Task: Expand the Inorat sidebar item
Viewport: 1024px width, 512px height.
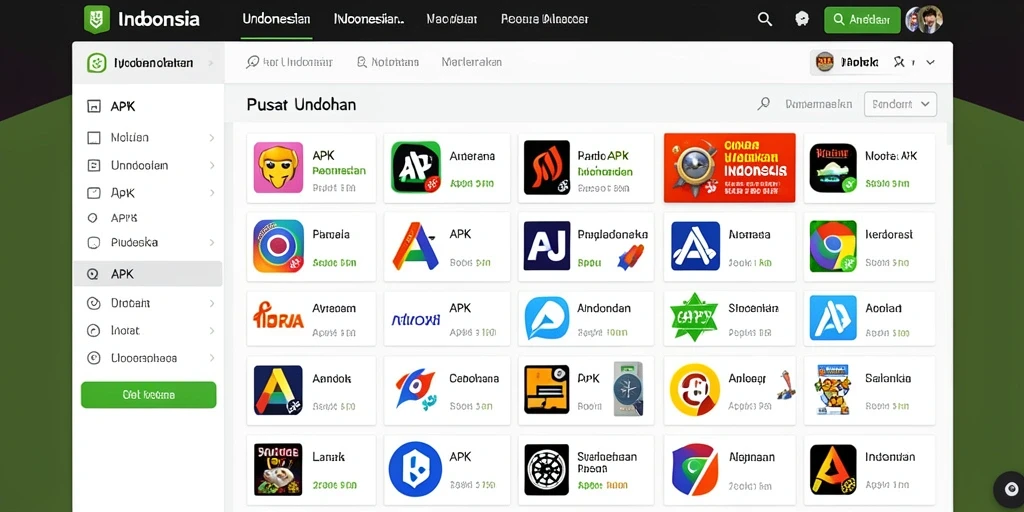Action: [x=212, y=331]
